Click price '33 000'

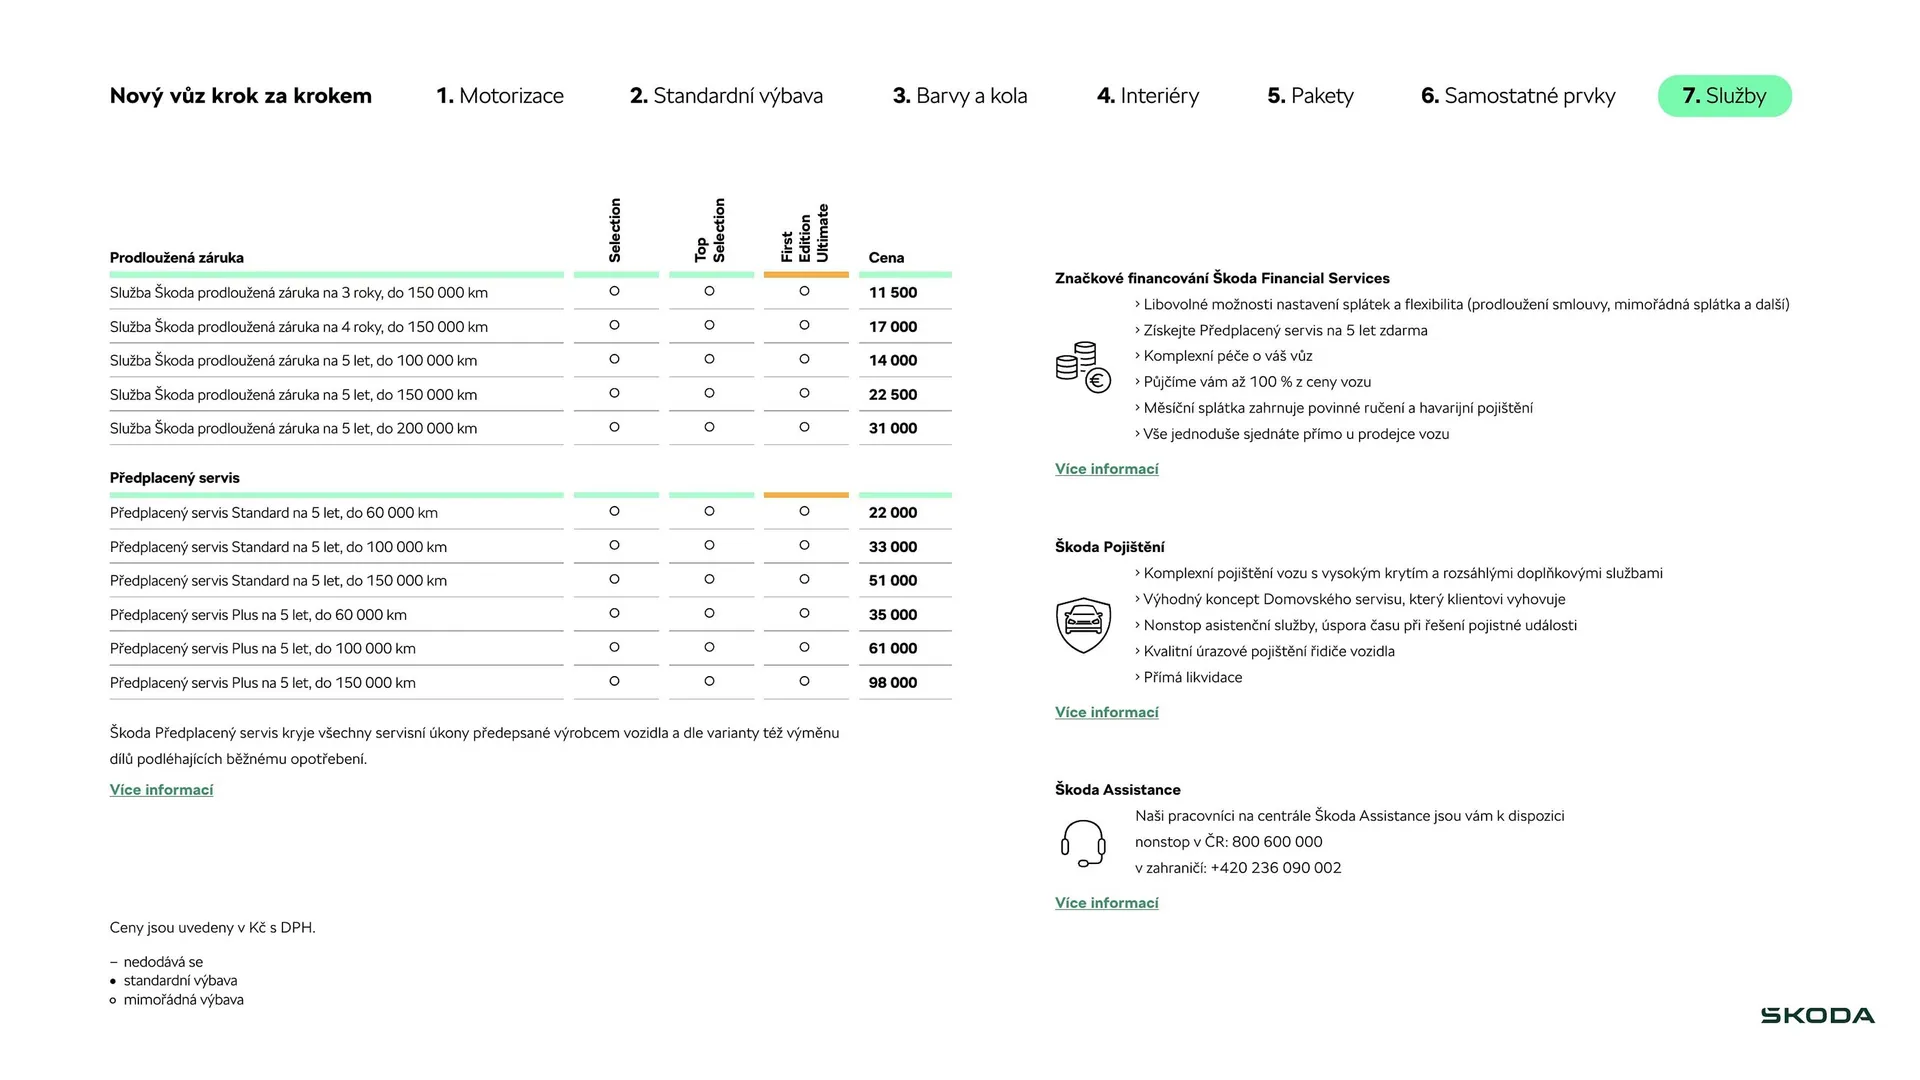[893, 547]
